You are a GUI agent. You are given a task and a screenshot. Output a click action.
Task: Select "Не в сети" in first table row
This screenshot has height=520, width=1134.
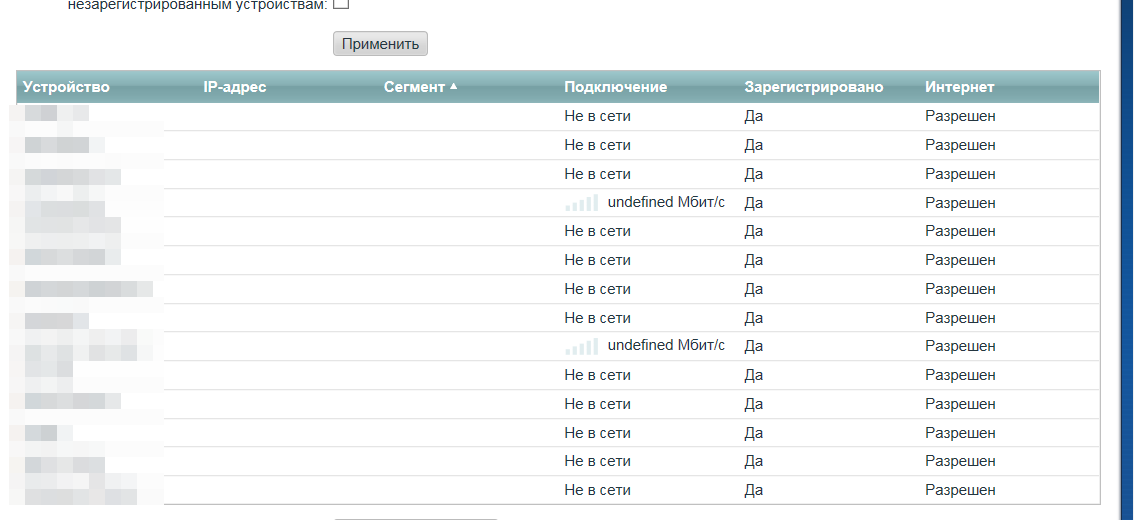click(597, 116)
